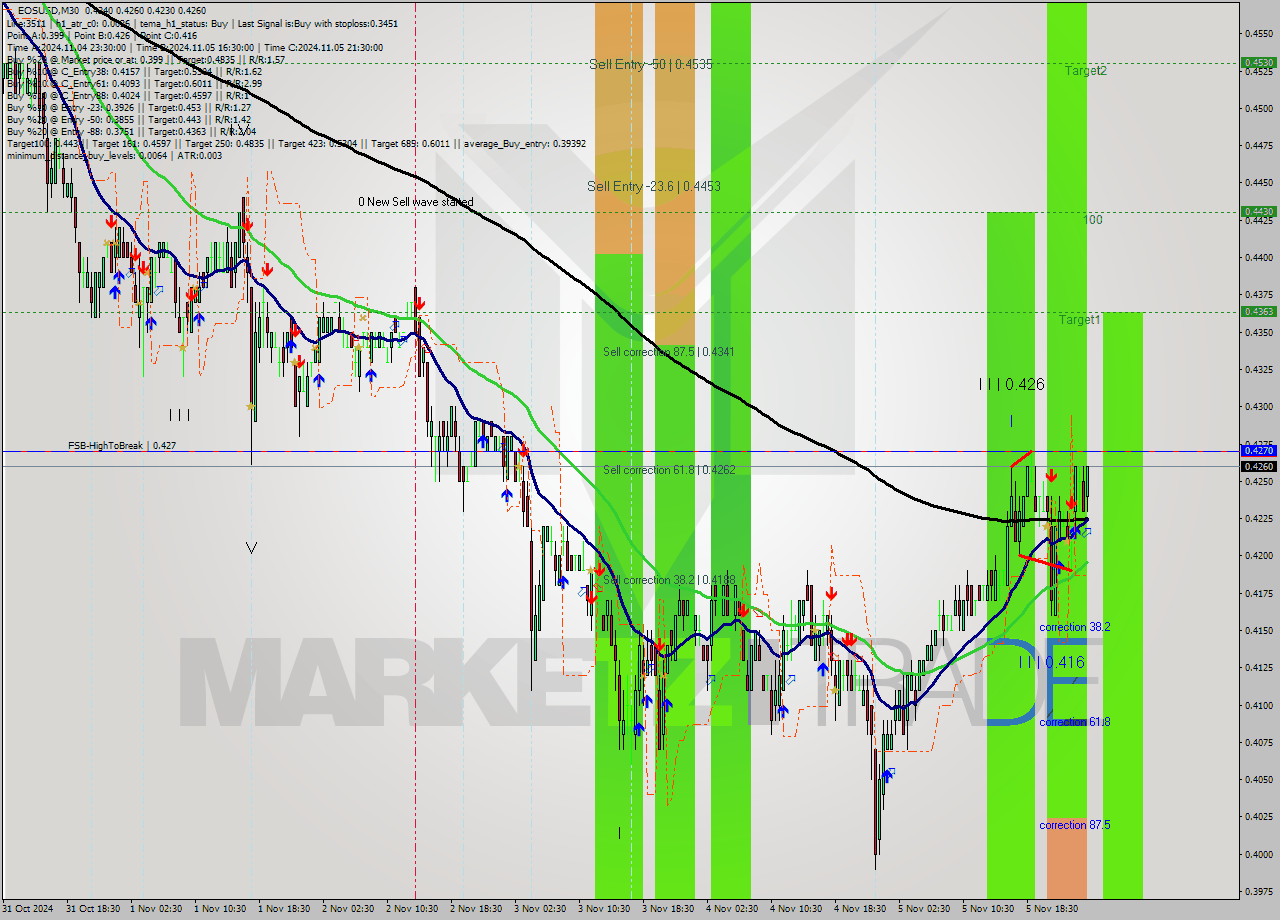Screen dimensions: 1280x920
Task: Click the 'Sell Entry -23.6 | 0.4453' label
Action: click(654, 186)
